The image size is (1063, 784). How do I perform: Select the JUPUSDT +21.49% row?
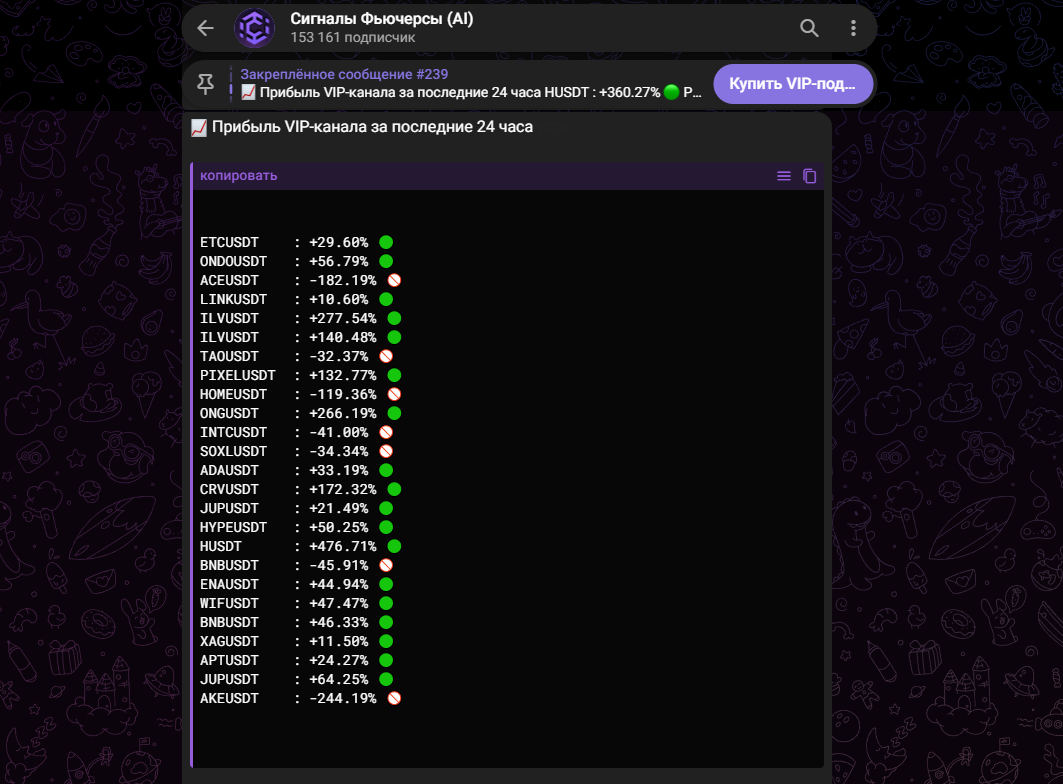point(296,508)
